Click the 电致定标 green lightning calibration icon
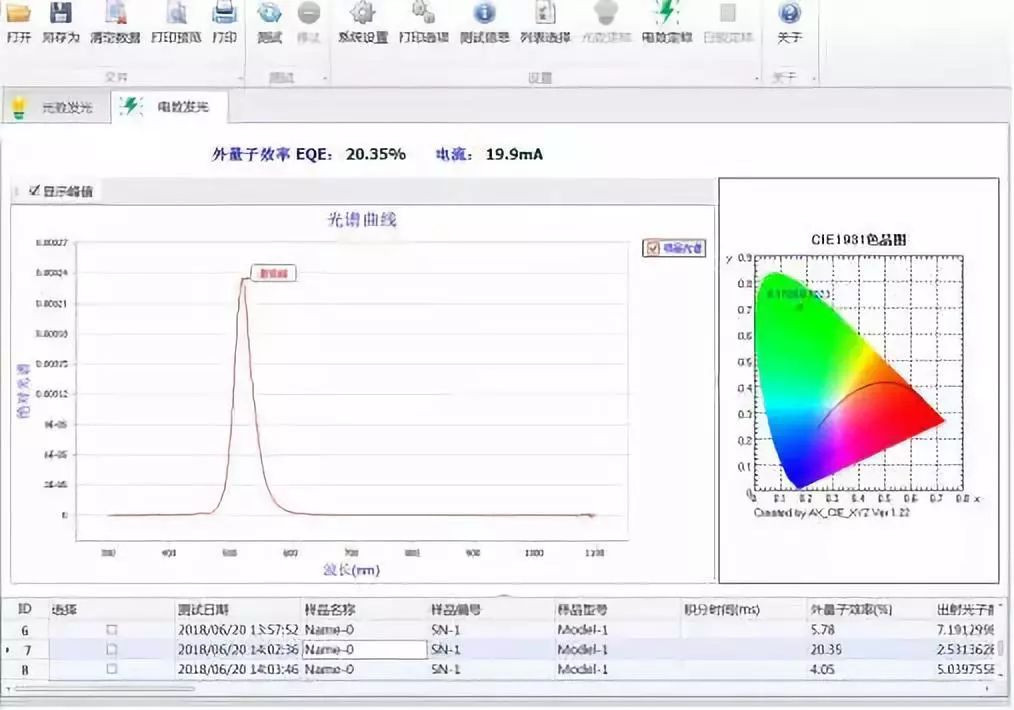This screenshot has height=710, width=1014. pyautogui.click(x=666, y=12)
